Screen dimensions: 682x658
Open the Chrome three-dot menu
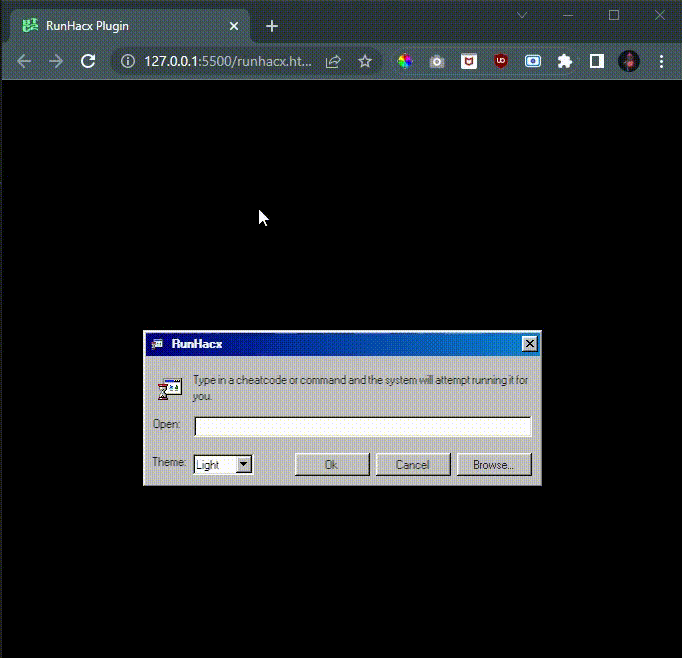(x=661, y=61)
